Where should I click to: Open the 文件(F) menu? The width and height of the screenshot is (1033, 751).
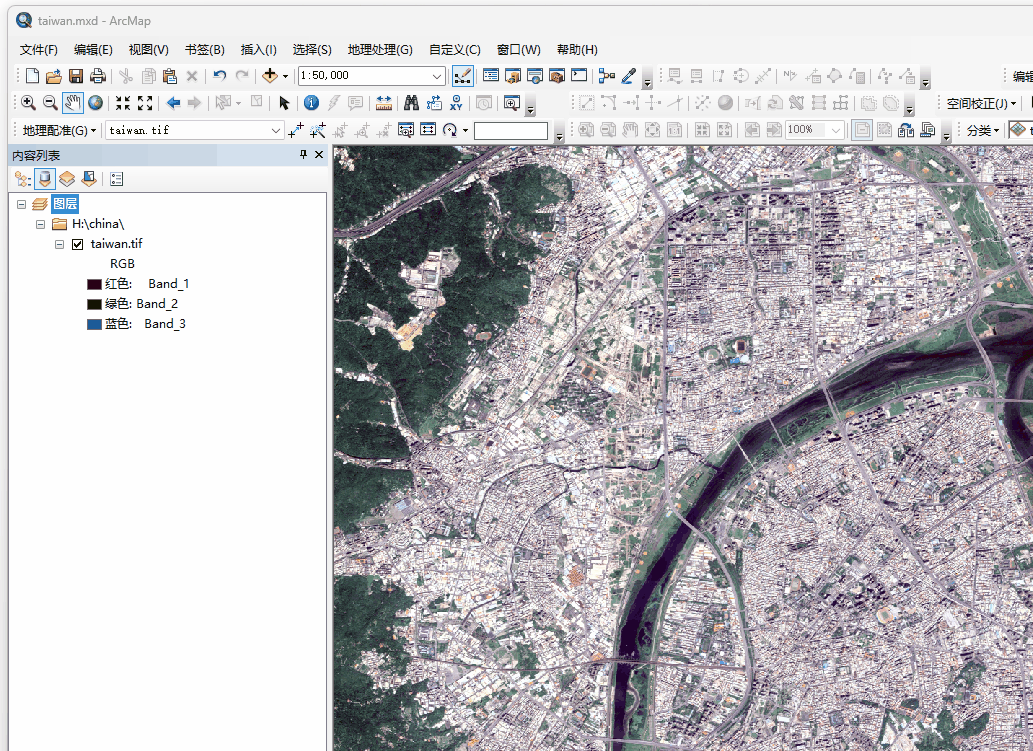pos(36,49)
